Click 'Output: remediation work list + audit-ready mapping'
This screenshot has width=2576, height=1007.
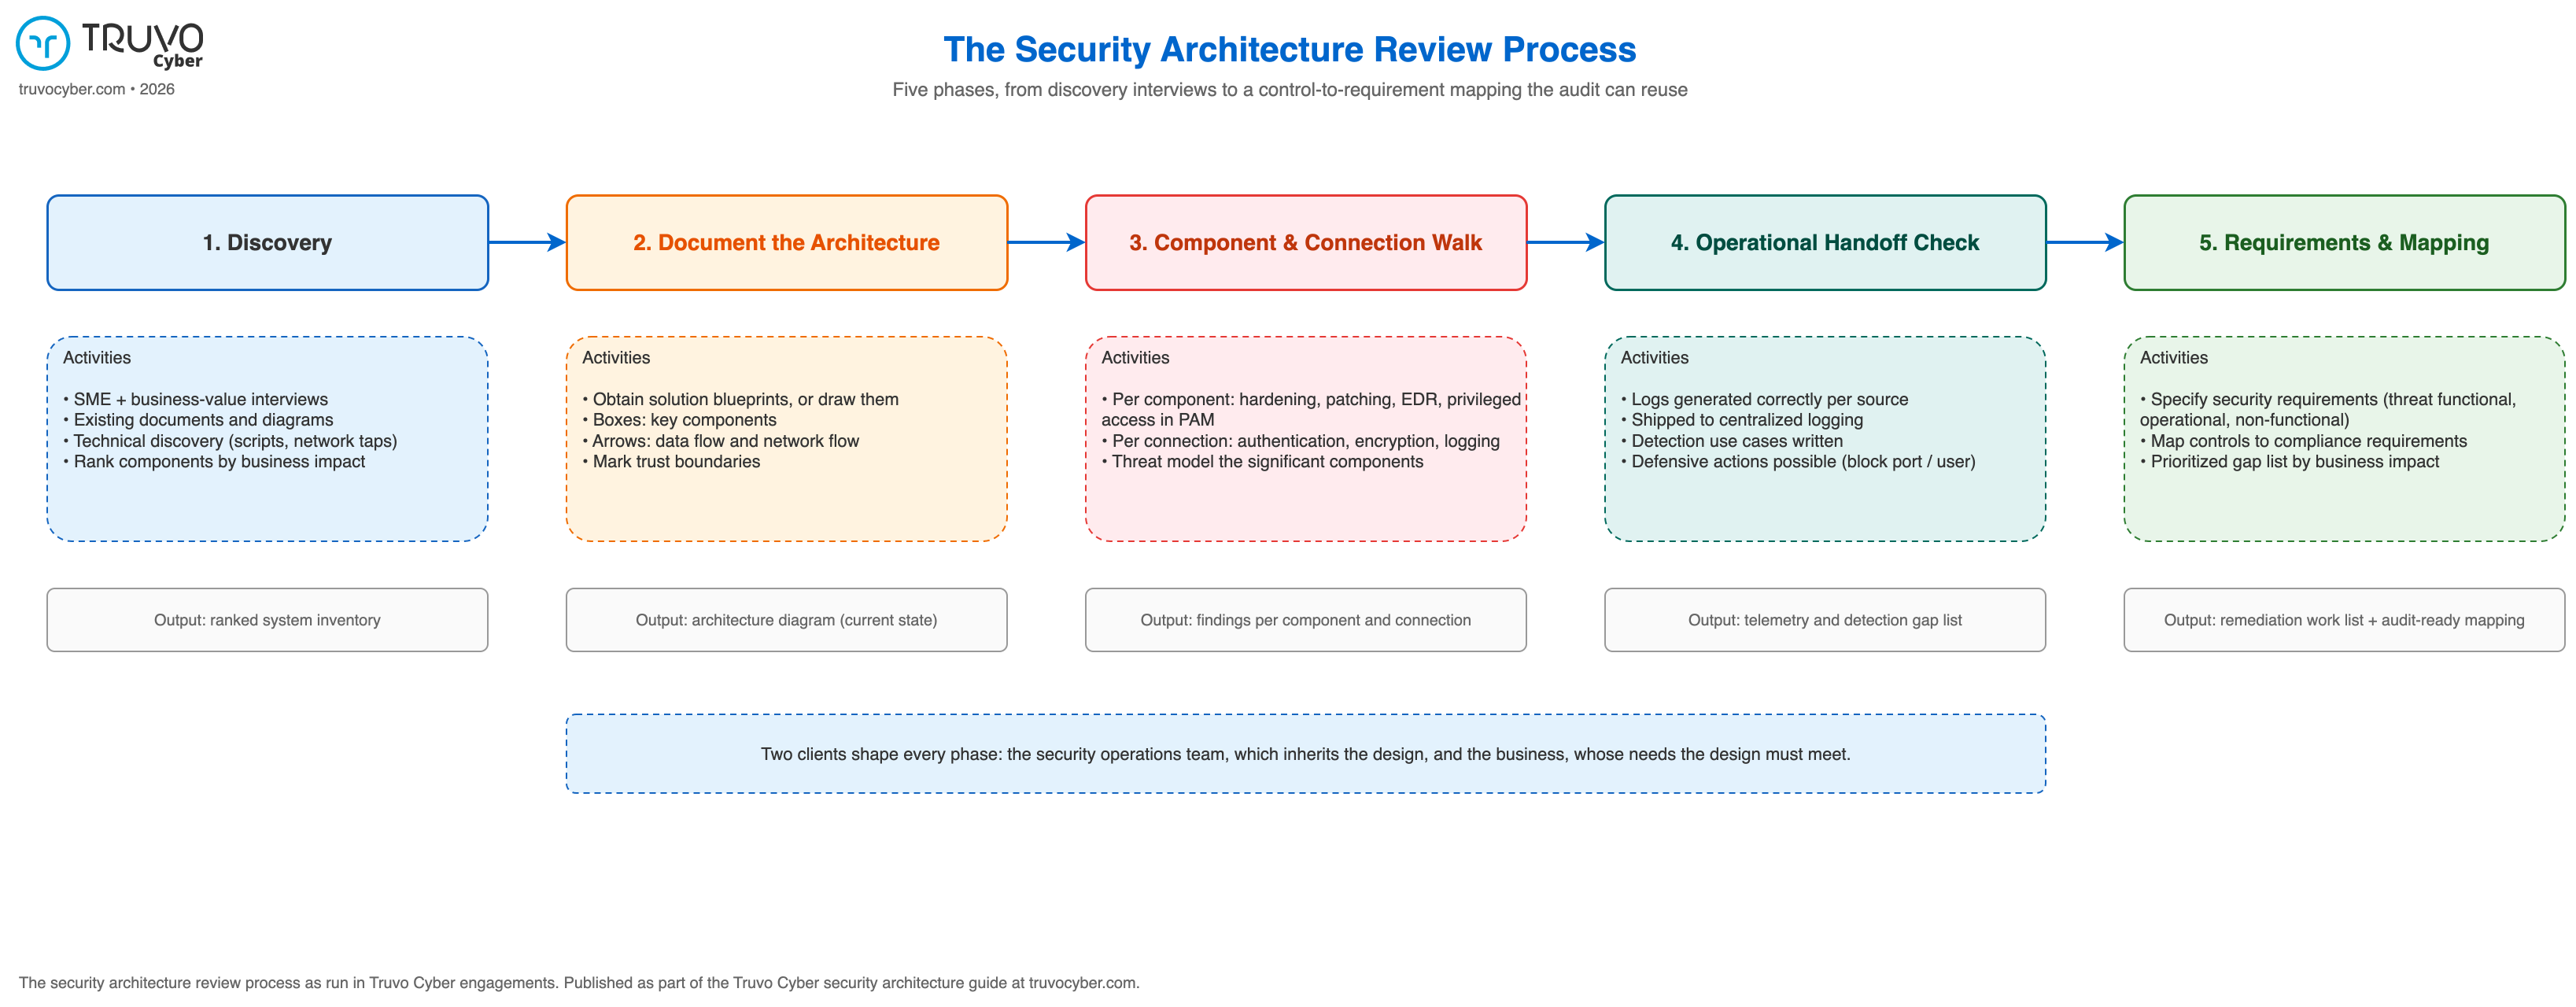pos(2344,620)
